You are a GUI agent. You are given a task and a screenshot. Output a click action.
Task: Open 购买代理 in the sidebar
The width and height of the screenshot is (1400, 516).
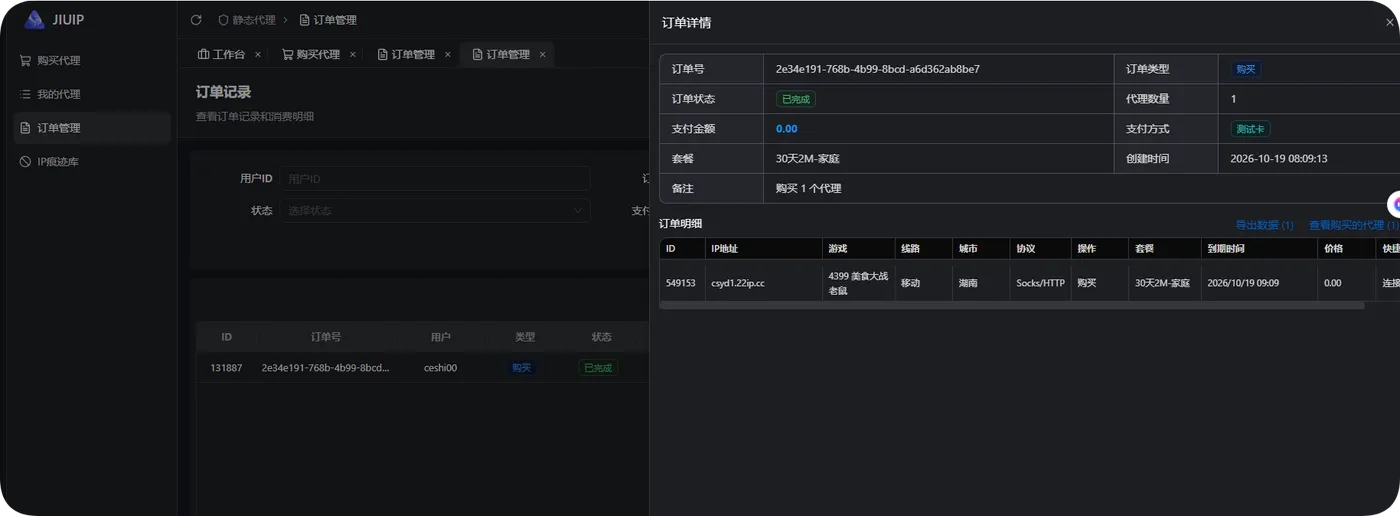coord(58,60)
